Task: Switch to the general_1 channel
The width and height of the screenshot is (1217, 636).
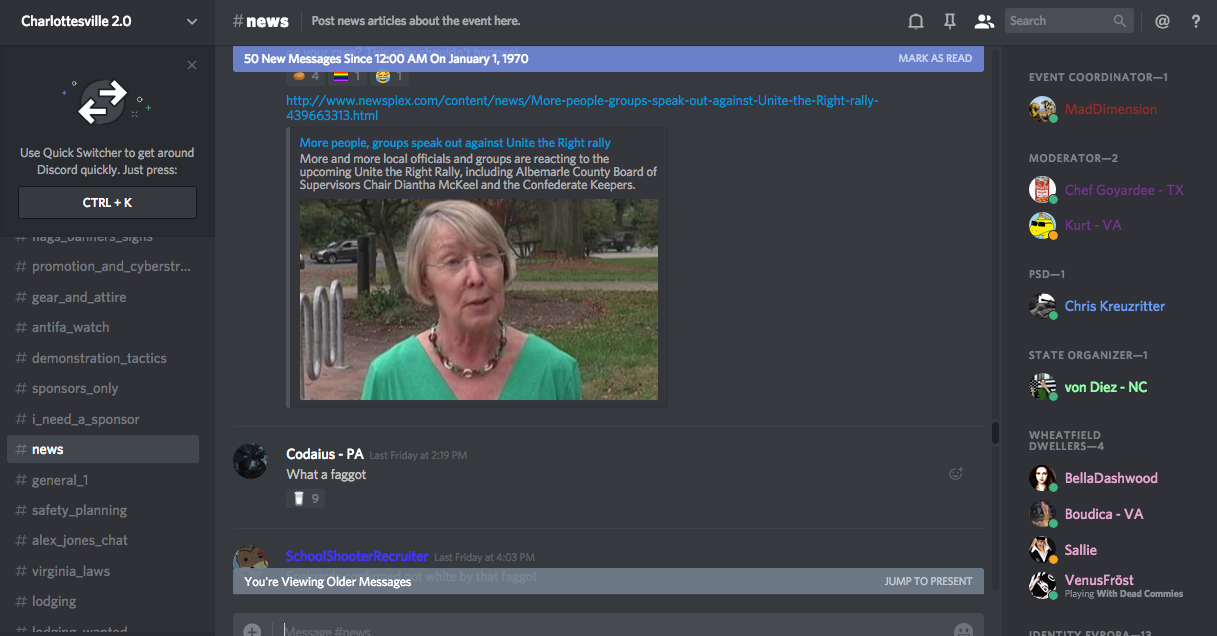Action: 60,480
